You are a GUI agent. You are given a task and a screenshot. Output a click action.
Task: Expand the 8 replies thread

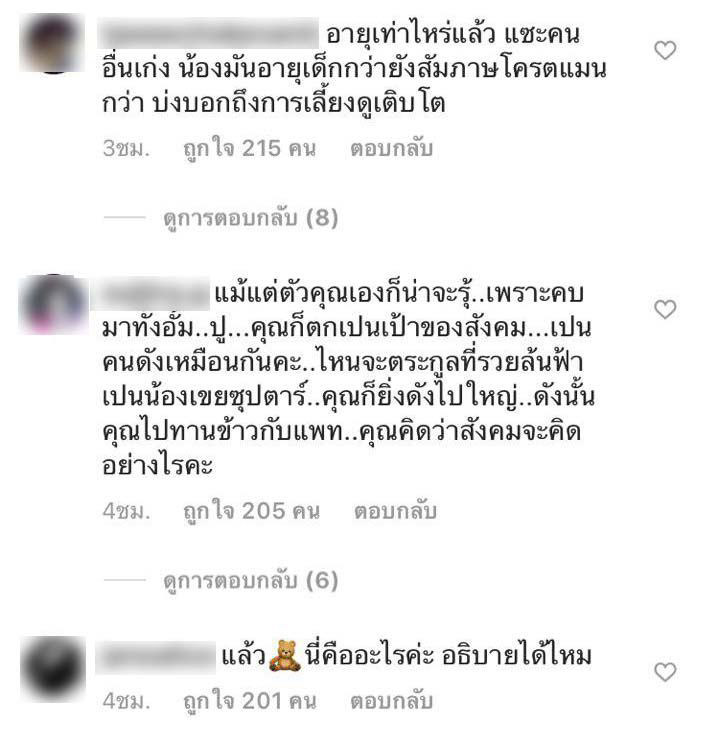point(251,218)
